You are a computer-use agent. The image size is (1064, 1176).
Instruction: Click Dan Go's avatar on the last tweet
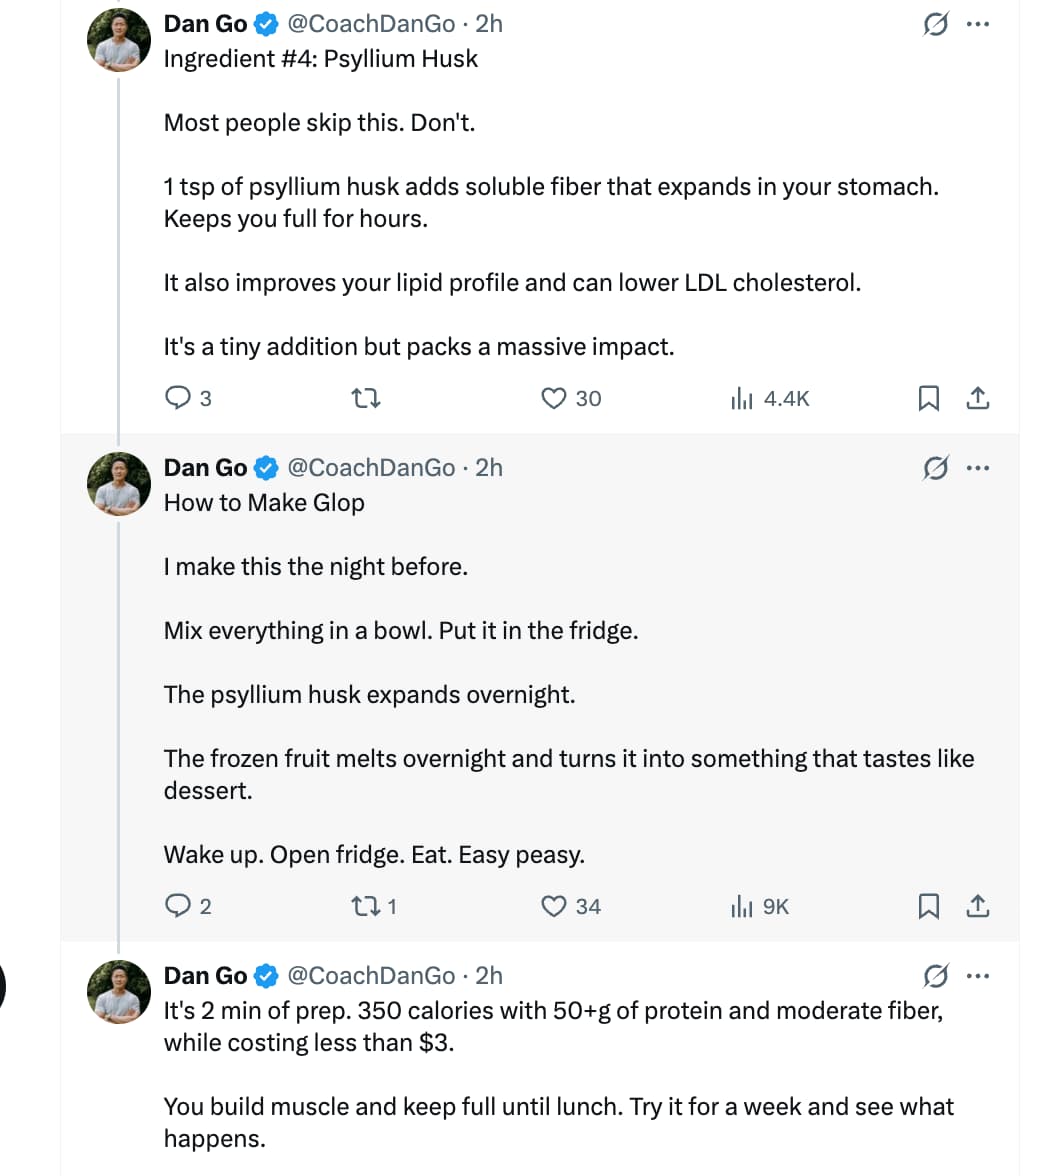click(x=119, y=993)
